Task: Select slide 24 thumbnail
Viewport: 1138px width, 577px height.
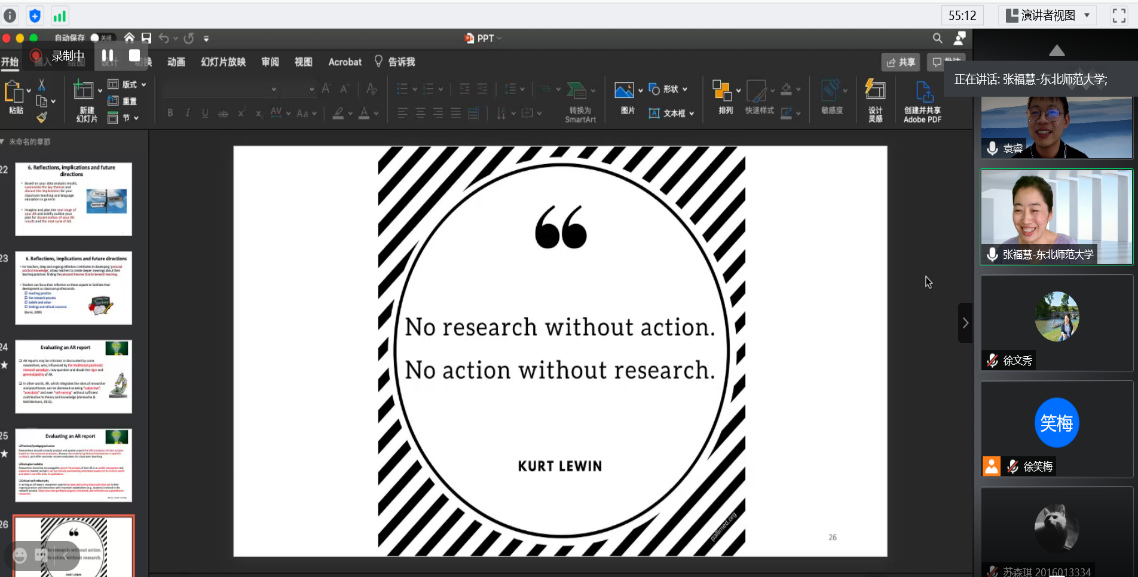Action: point(73,377)
